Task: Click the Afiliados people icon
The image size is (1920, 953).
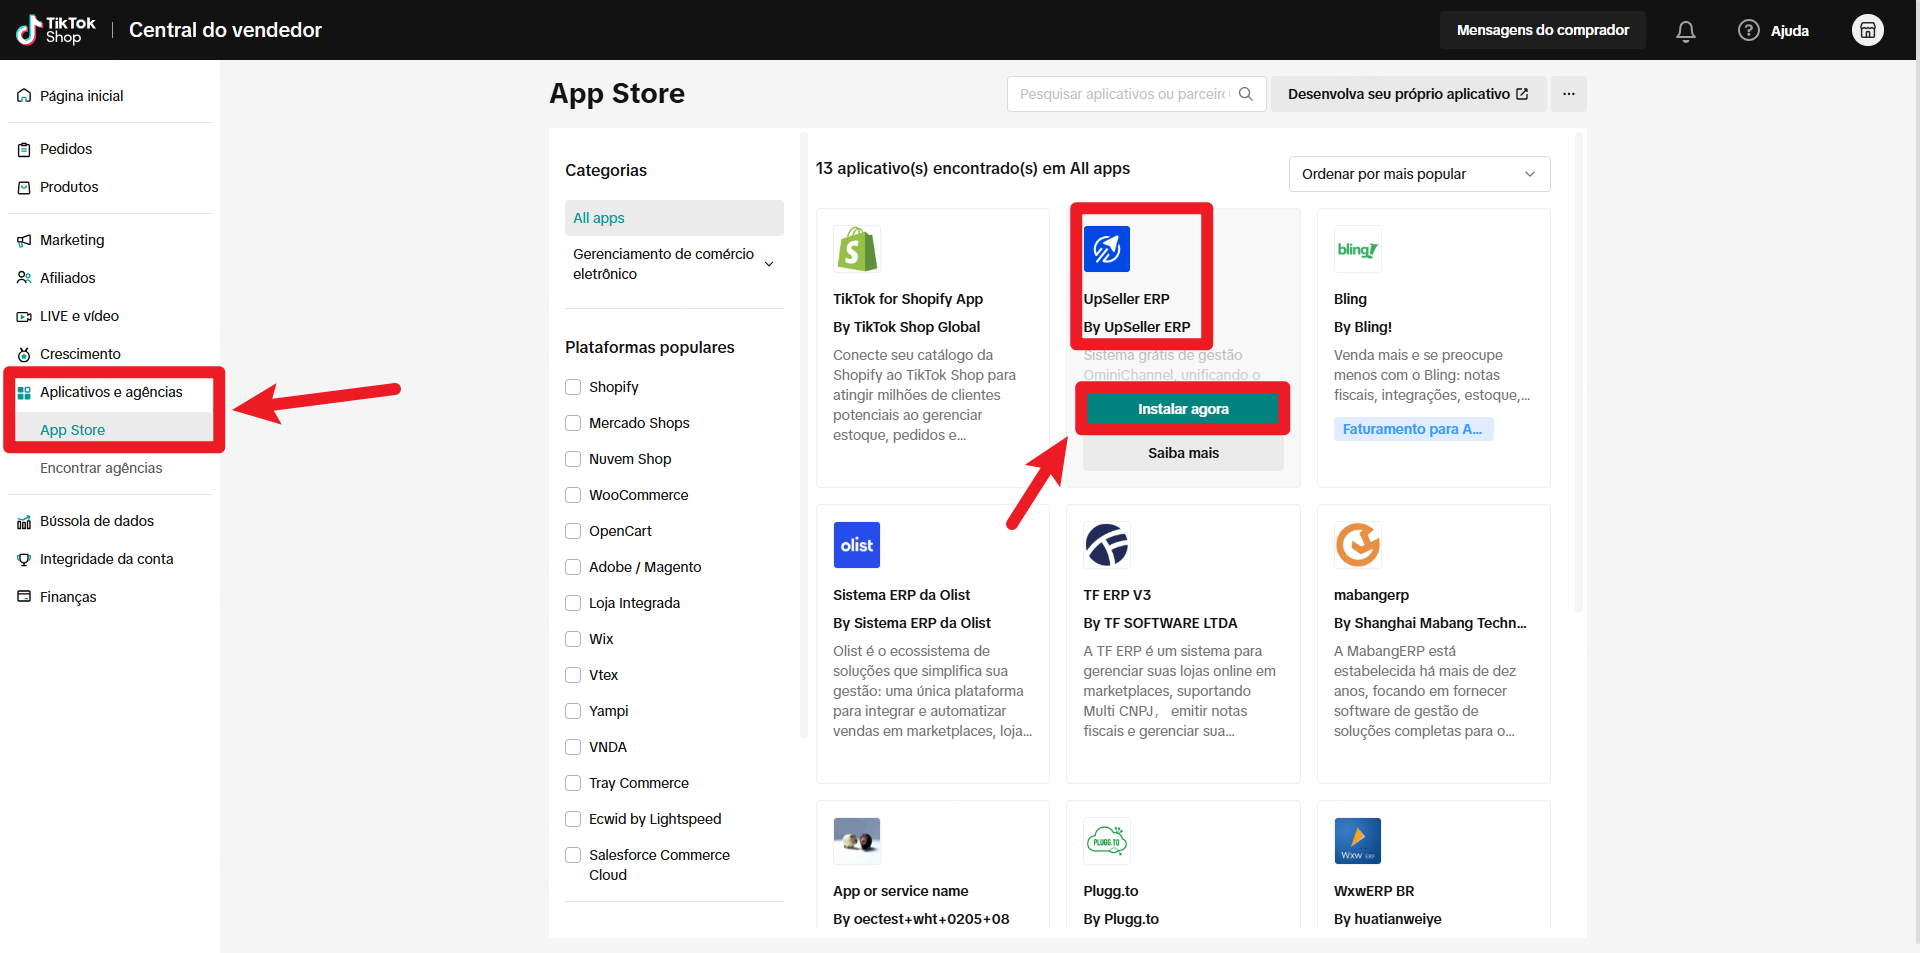Action: point(24,278)
